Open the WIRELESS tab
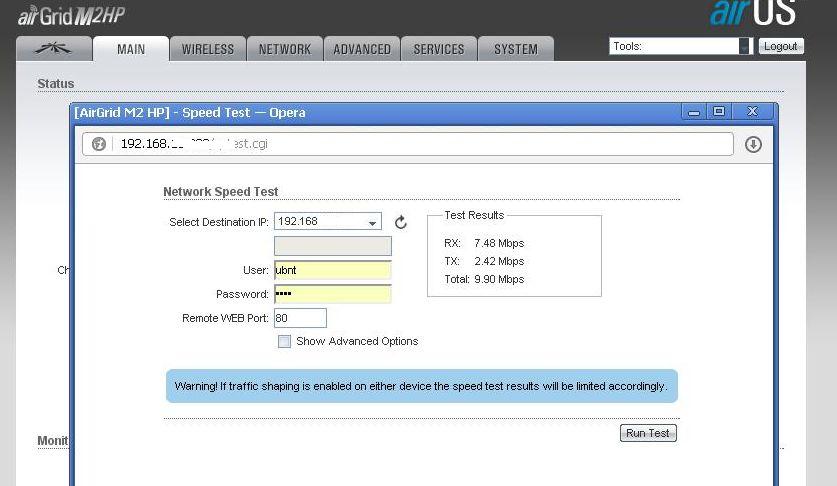This screenshot has width=837, height=486. click(x=208, y=49)
